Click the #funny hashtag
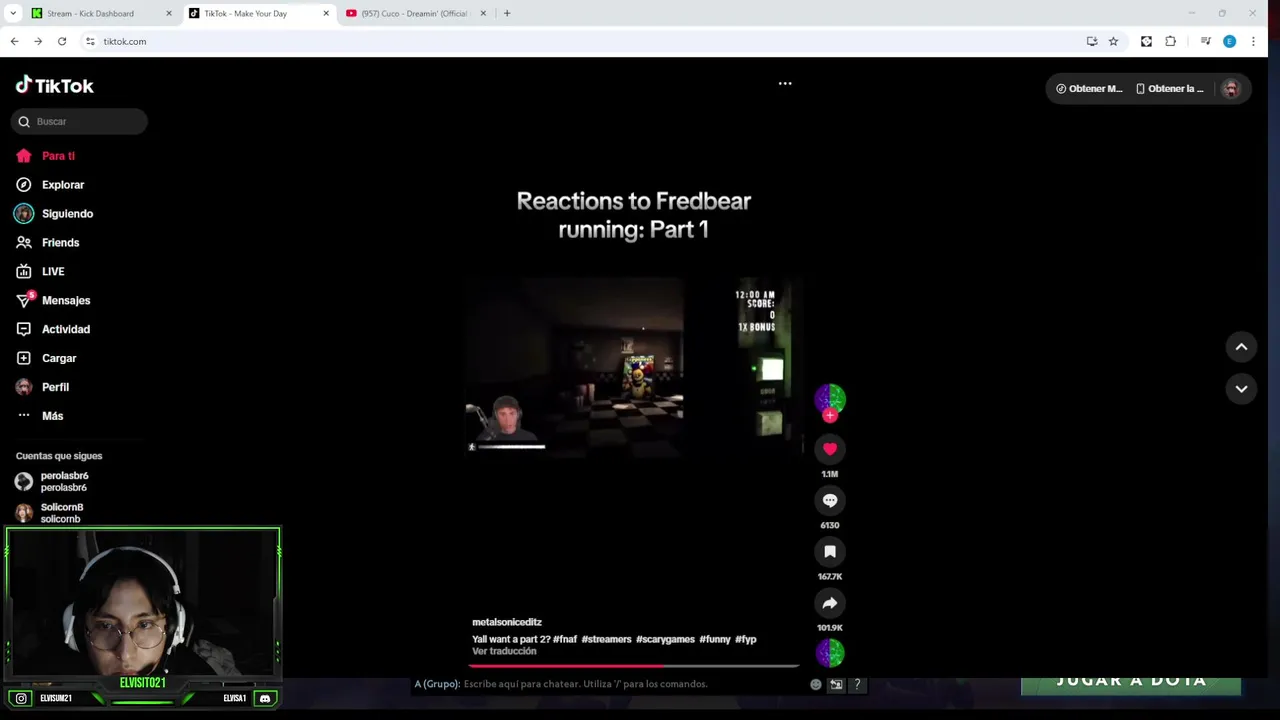The width and height of the screenshot is (1280, 720). click(715, 639)
